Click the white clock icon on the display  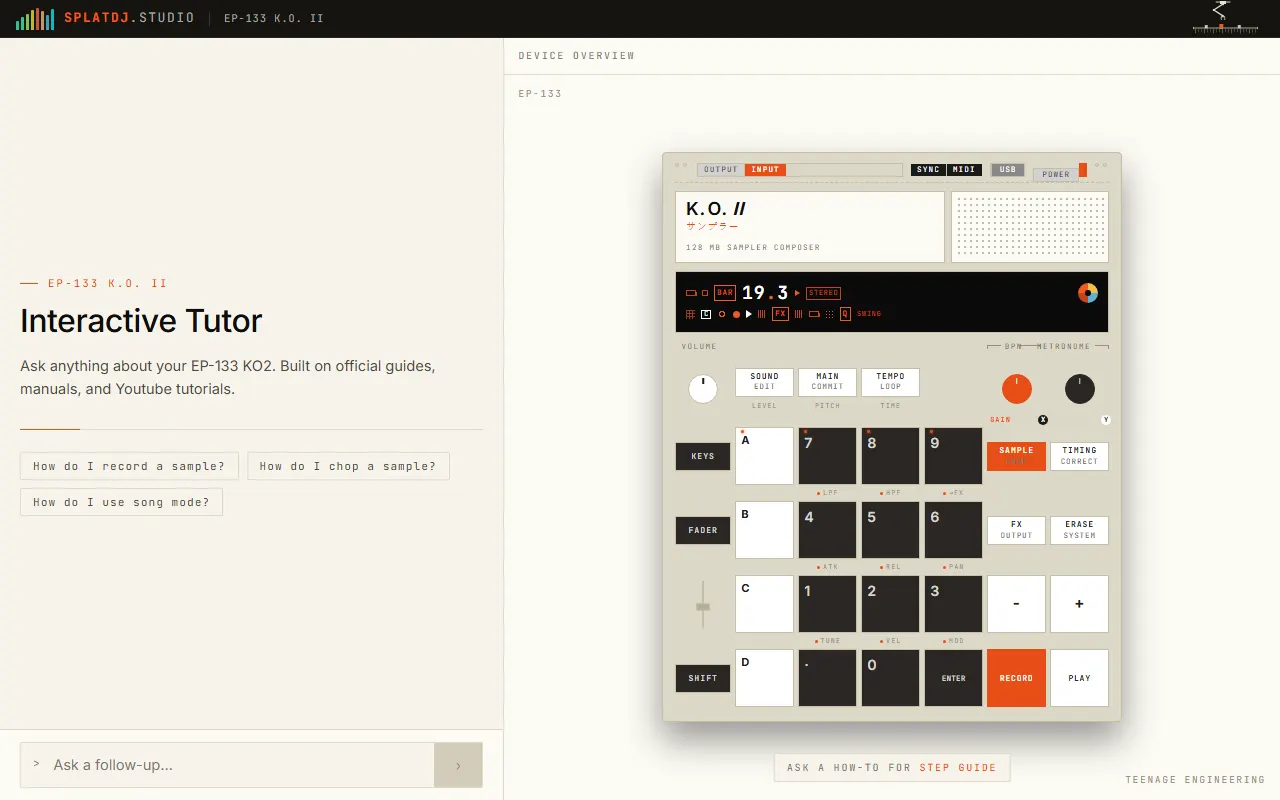pyautogui.click(x=706, y=314)
